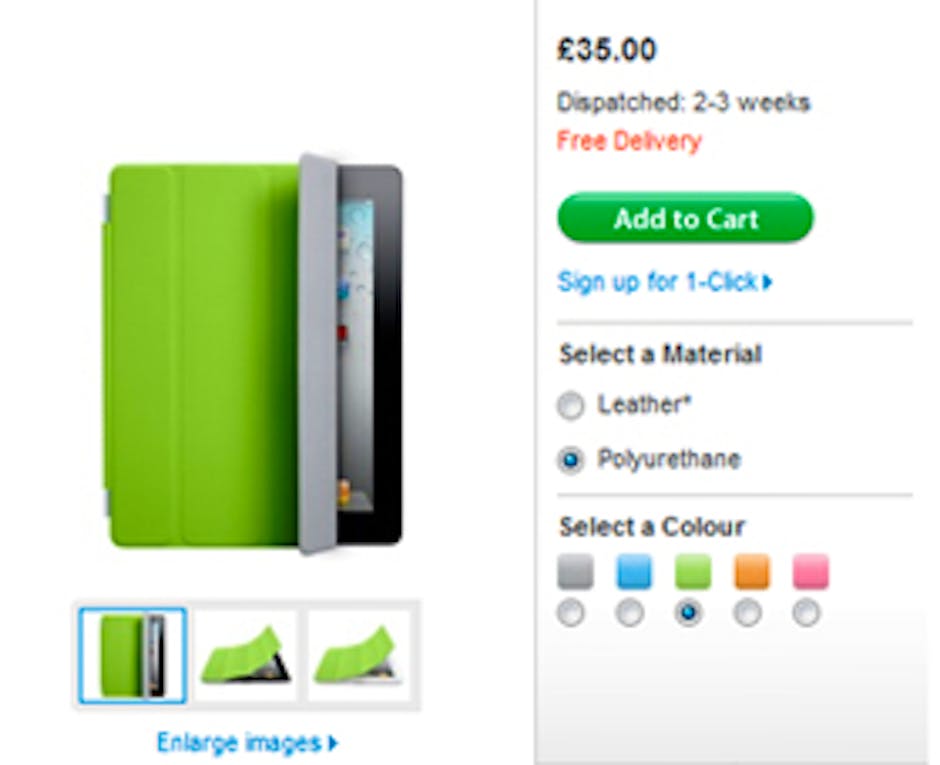Click the arrow next to Enlarge images

333,743
